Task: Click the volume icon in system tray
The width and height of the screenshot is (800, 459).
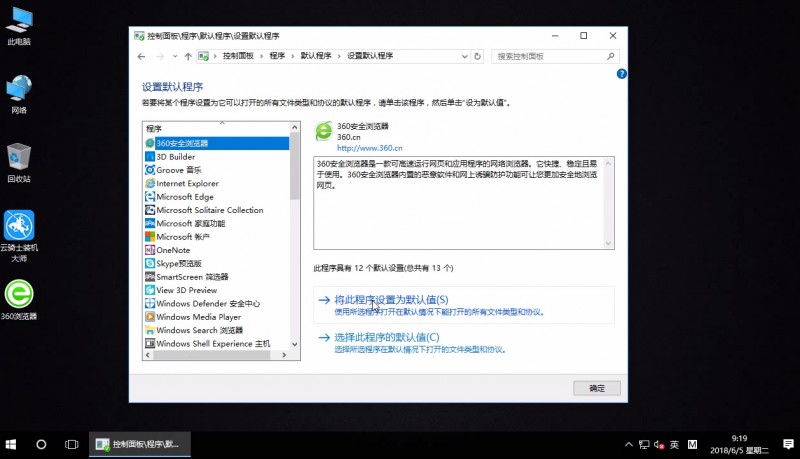Action: pos(659,445)
